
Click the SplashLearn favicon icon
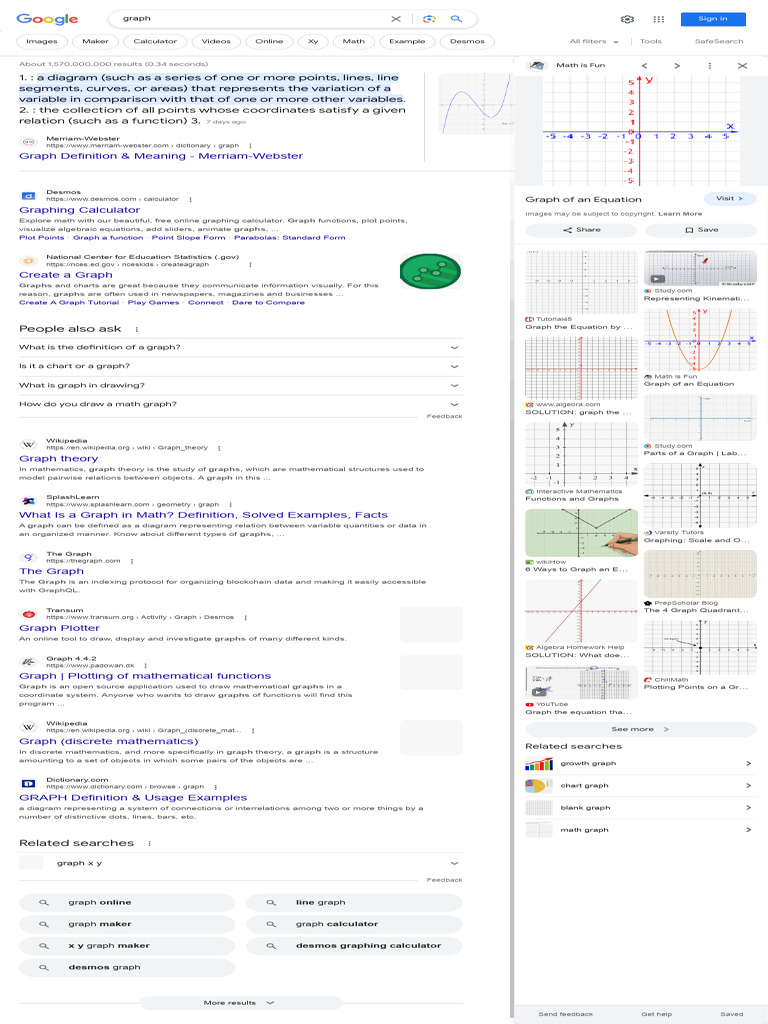(29, 501)
